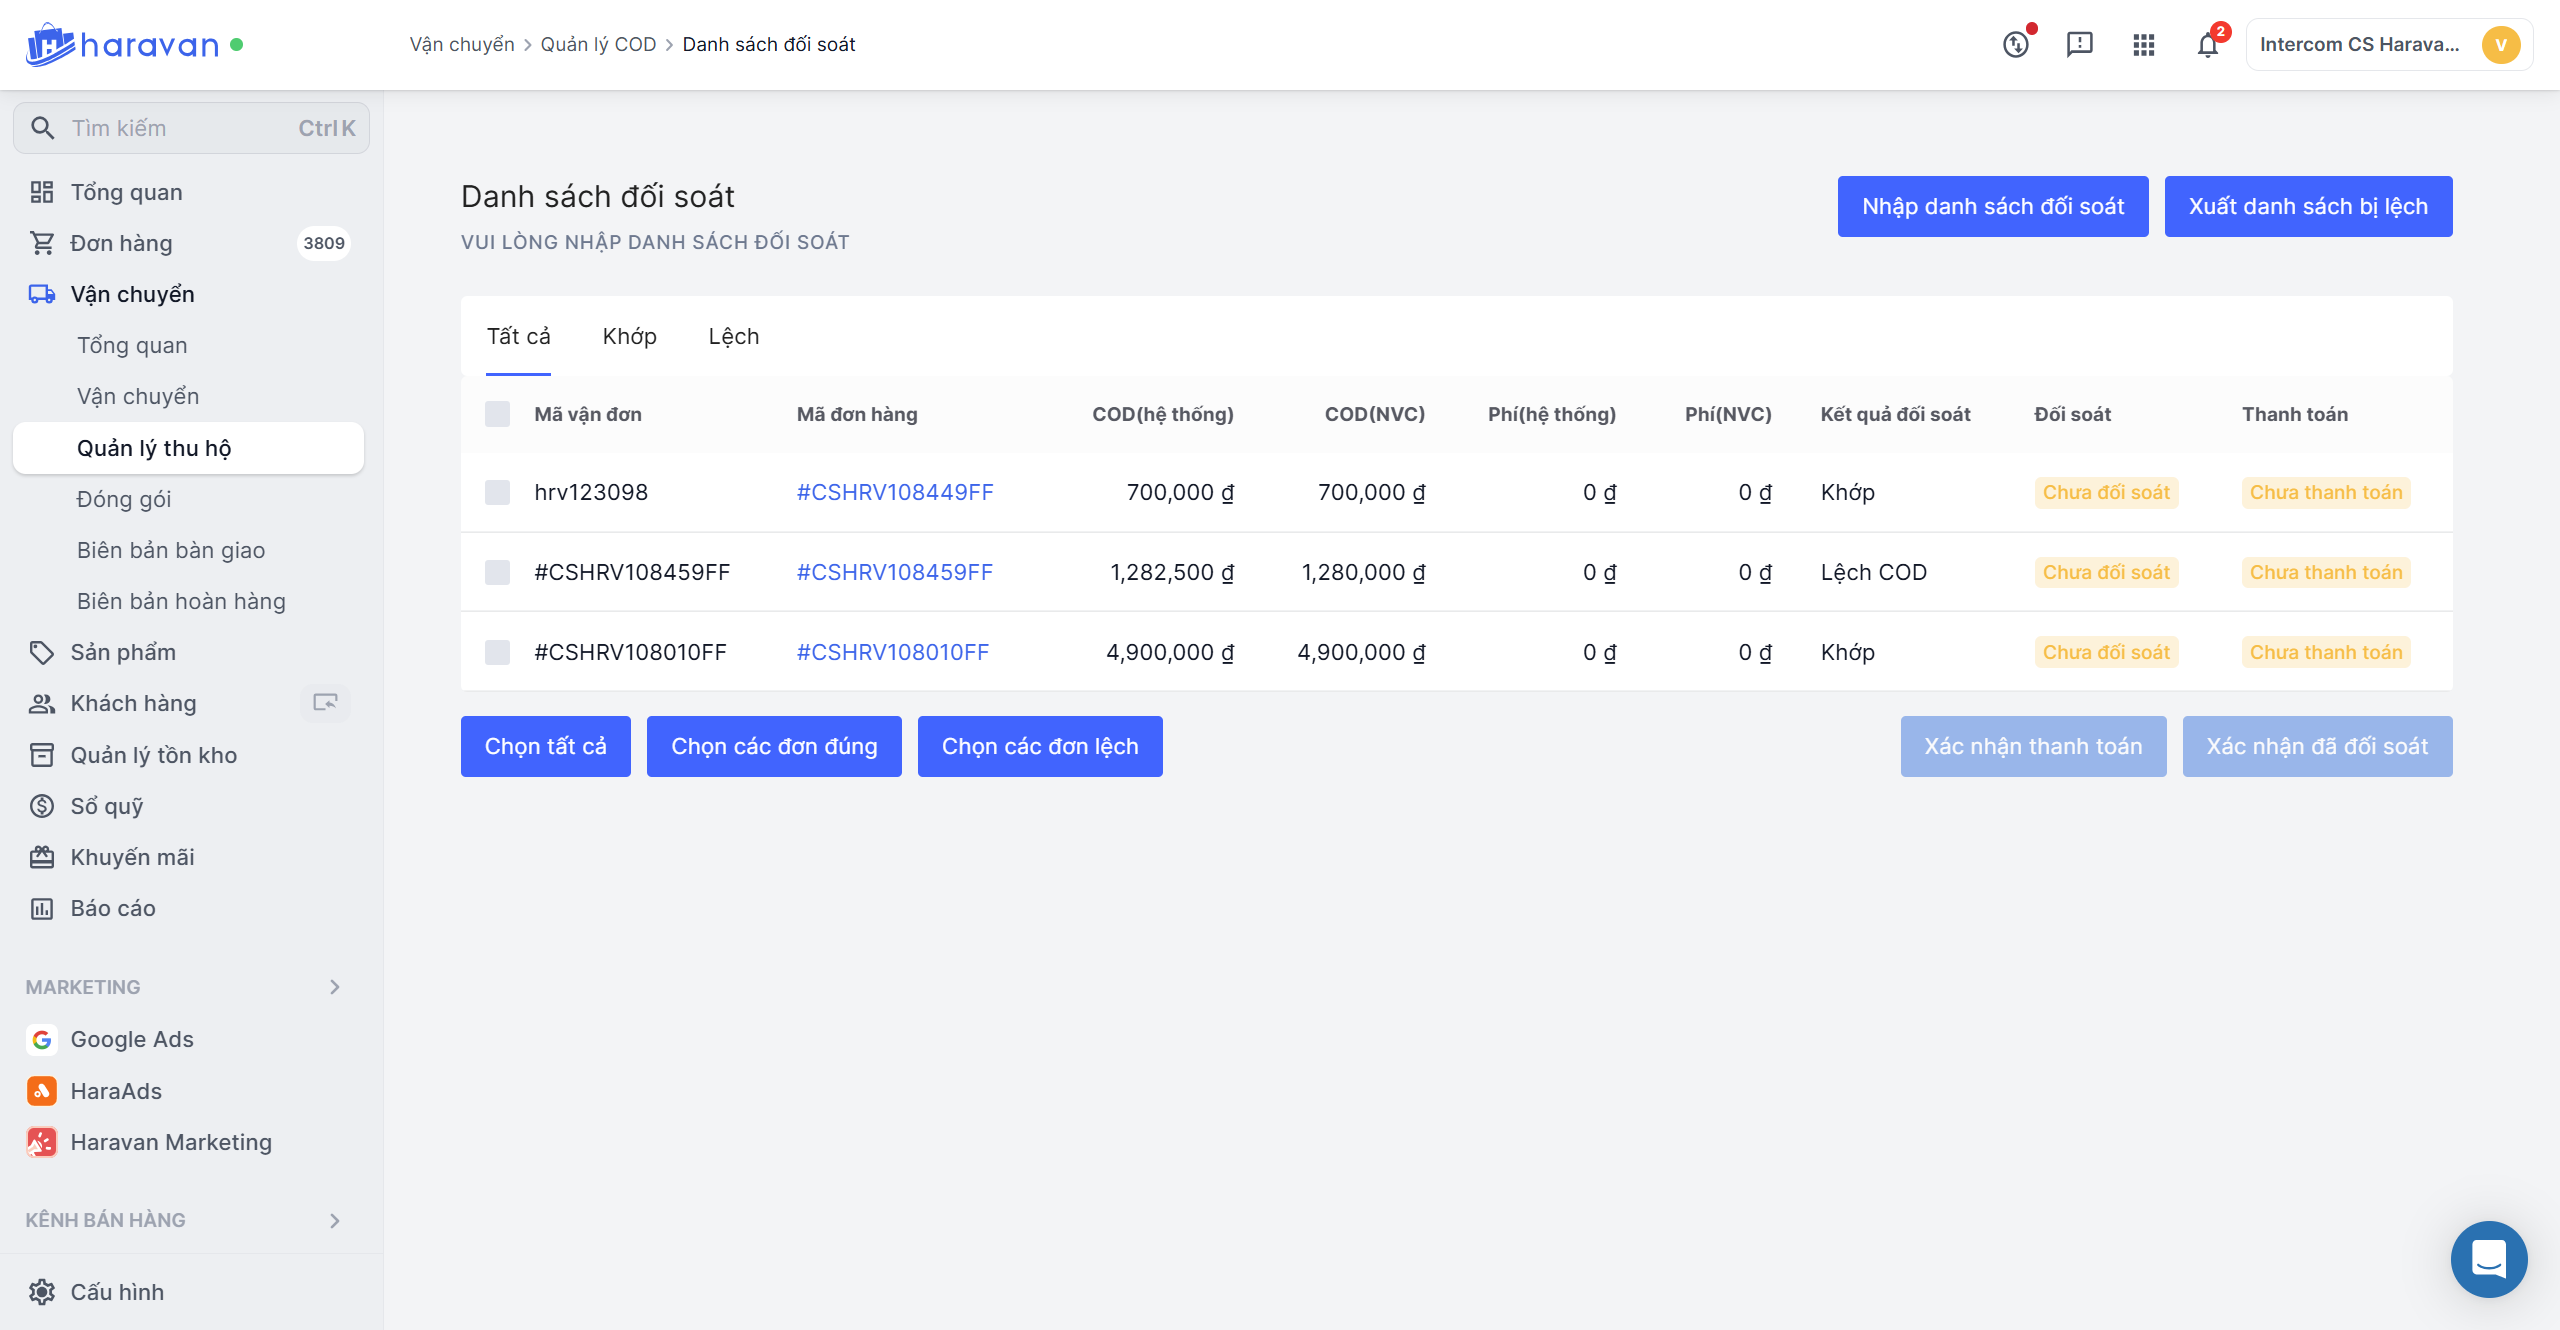Viewport: 2560px width, 1330px height.
Task: Open the notifications bell icon
Action: click(2207, 45)
